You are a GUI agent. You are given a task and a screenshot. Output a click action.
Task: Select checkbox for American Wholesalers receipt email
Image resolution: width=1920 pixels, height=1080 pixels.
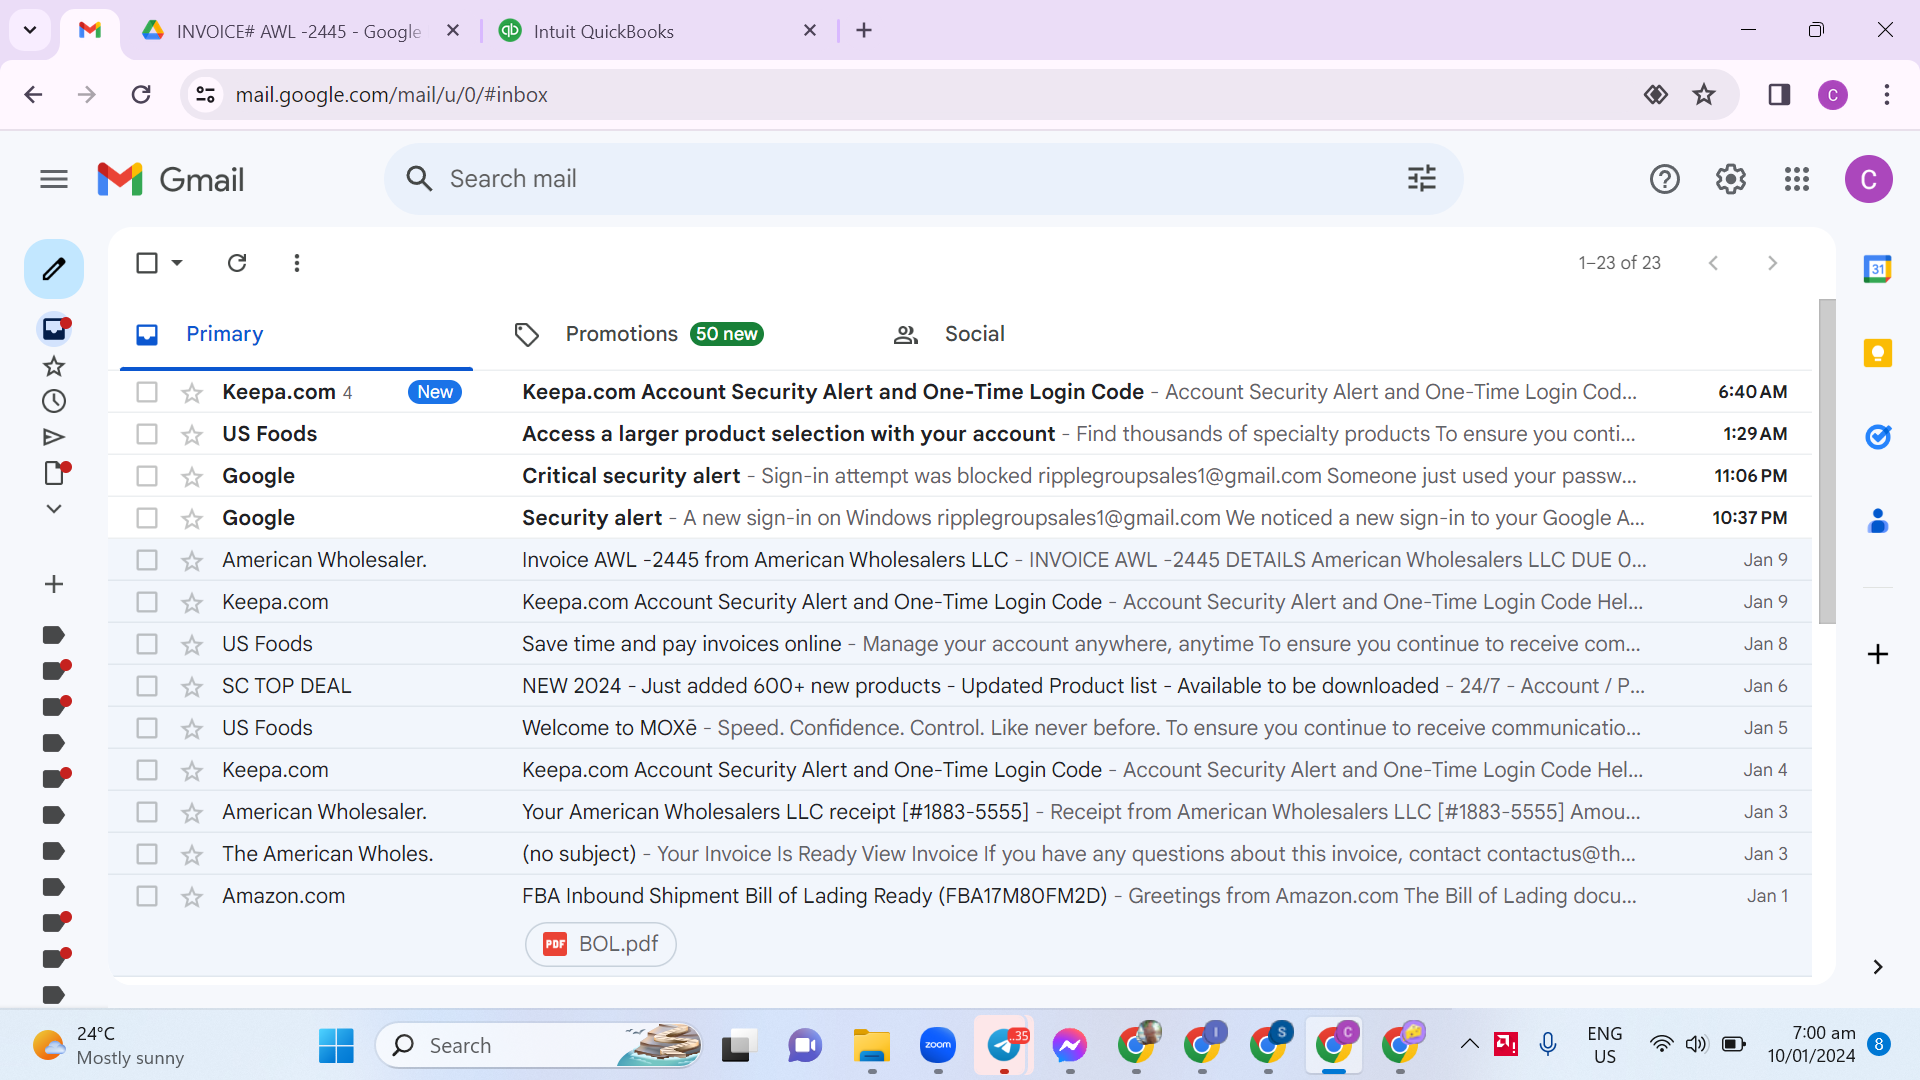point(147,812)
